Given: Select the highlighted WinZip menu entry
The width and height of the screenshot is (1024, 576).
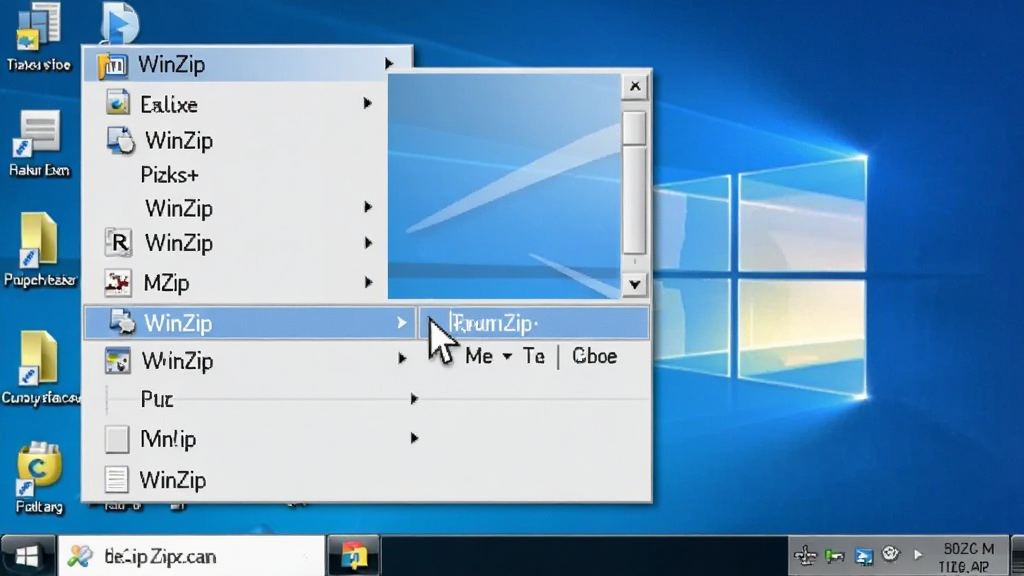Looking at the screenshot, I should pyautogui.click(x=249, y=323).
